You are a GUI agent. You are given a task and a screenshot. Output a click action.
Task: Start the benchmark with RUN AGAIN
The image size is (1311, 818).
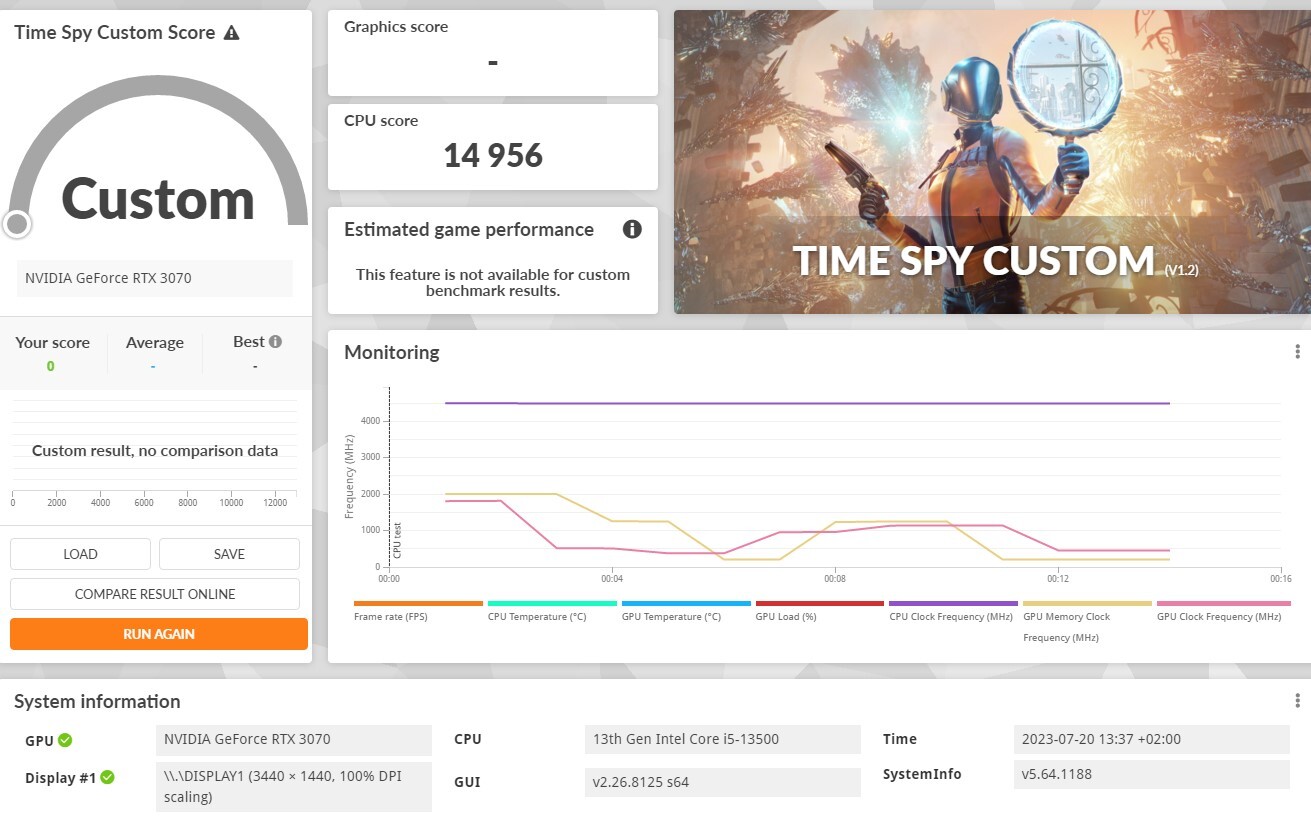(159, 634)
